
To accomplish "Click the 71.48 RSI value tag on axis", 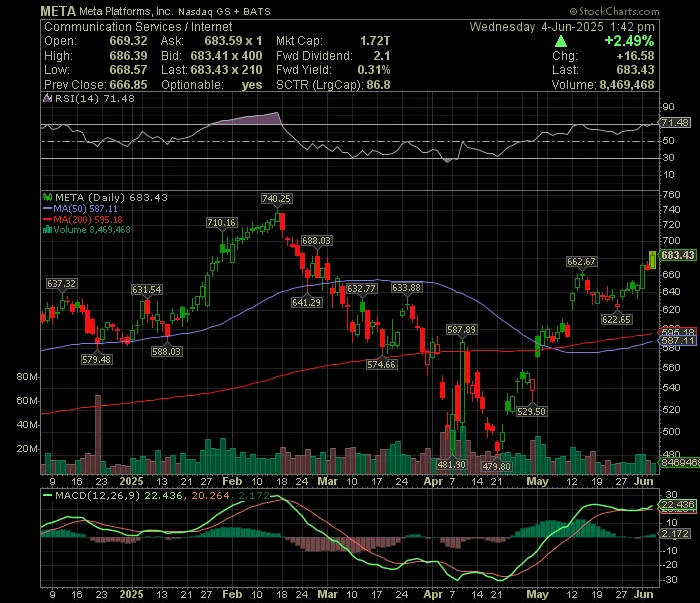I will point(675,122).
